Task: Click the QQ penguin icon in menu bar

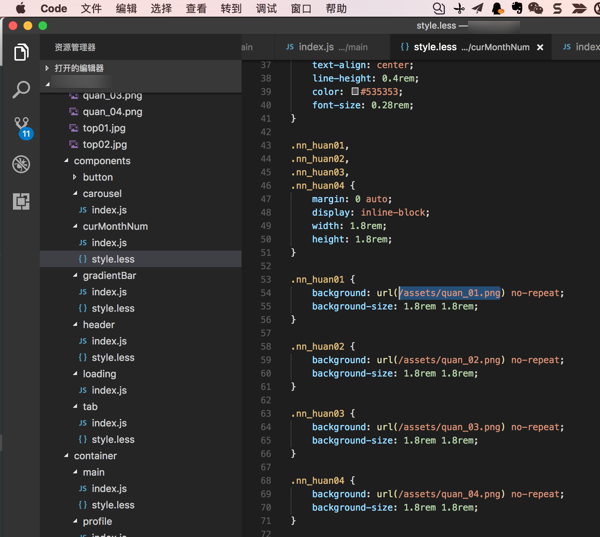Action: pyautogui.click(x=497, y=9)
